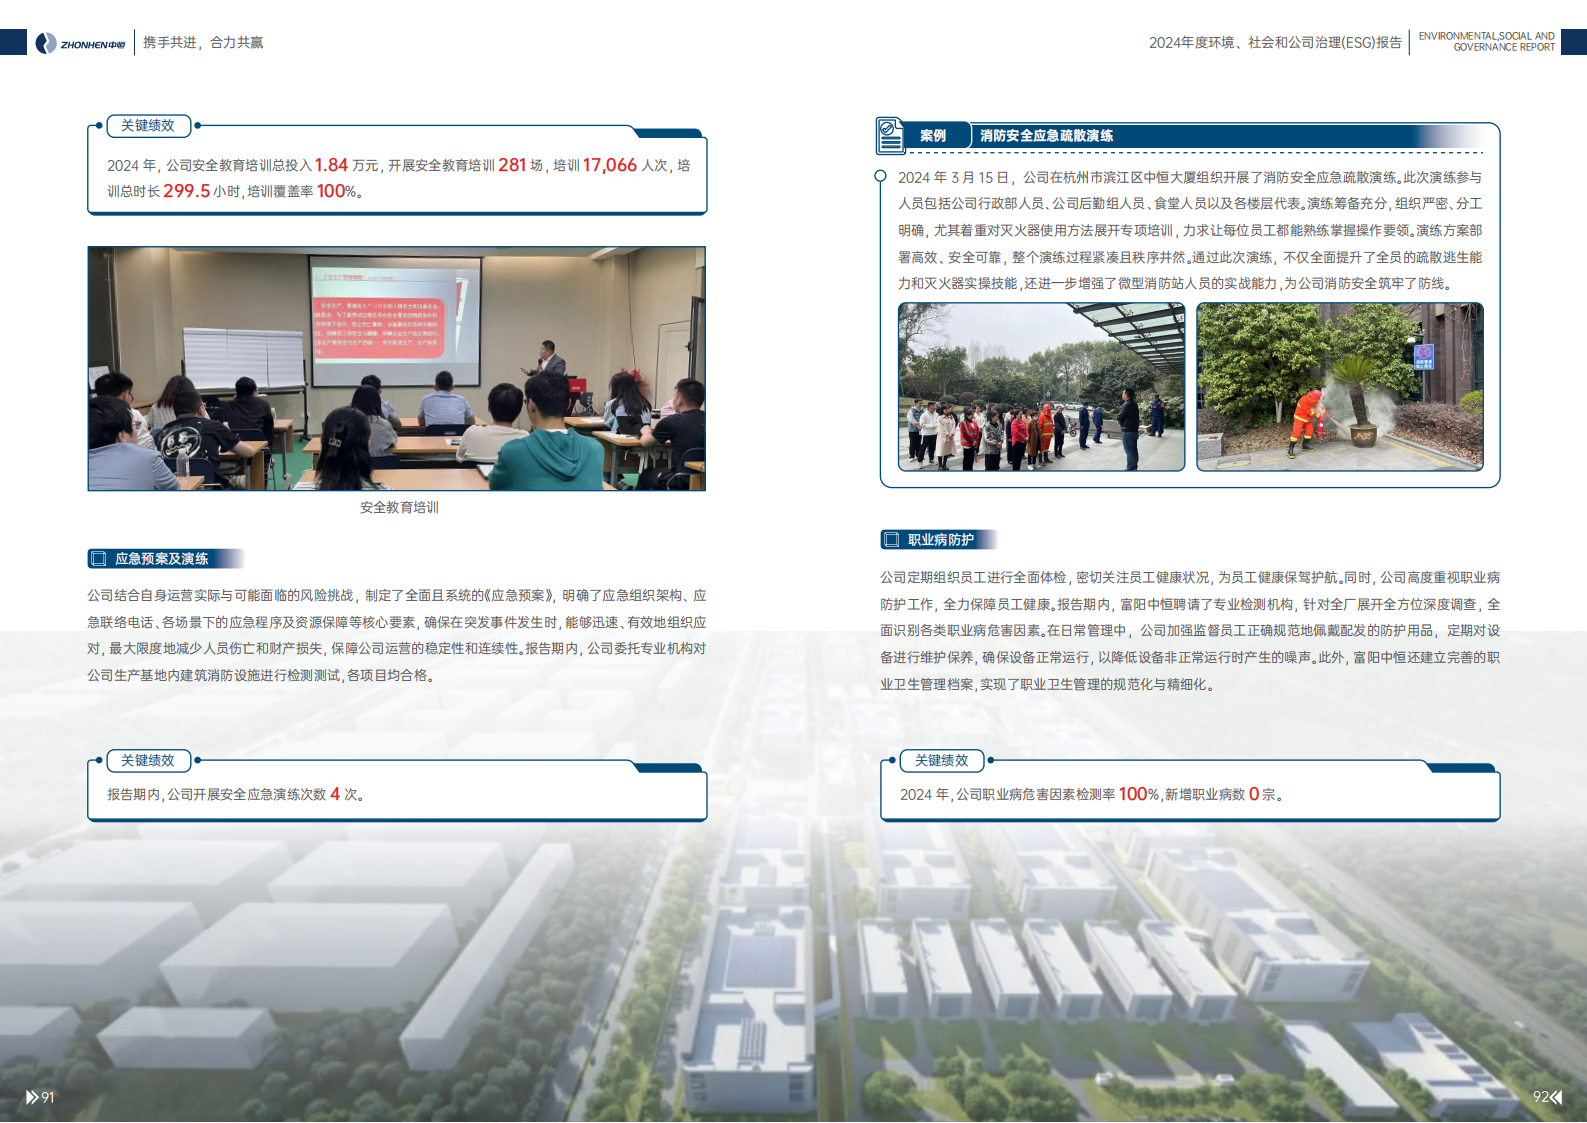Image resolution: width=1587 pixels, height=1123 pixels.
Task: Select the header slogan 携手共进，合力共赢
Action: tap(203, 42)
